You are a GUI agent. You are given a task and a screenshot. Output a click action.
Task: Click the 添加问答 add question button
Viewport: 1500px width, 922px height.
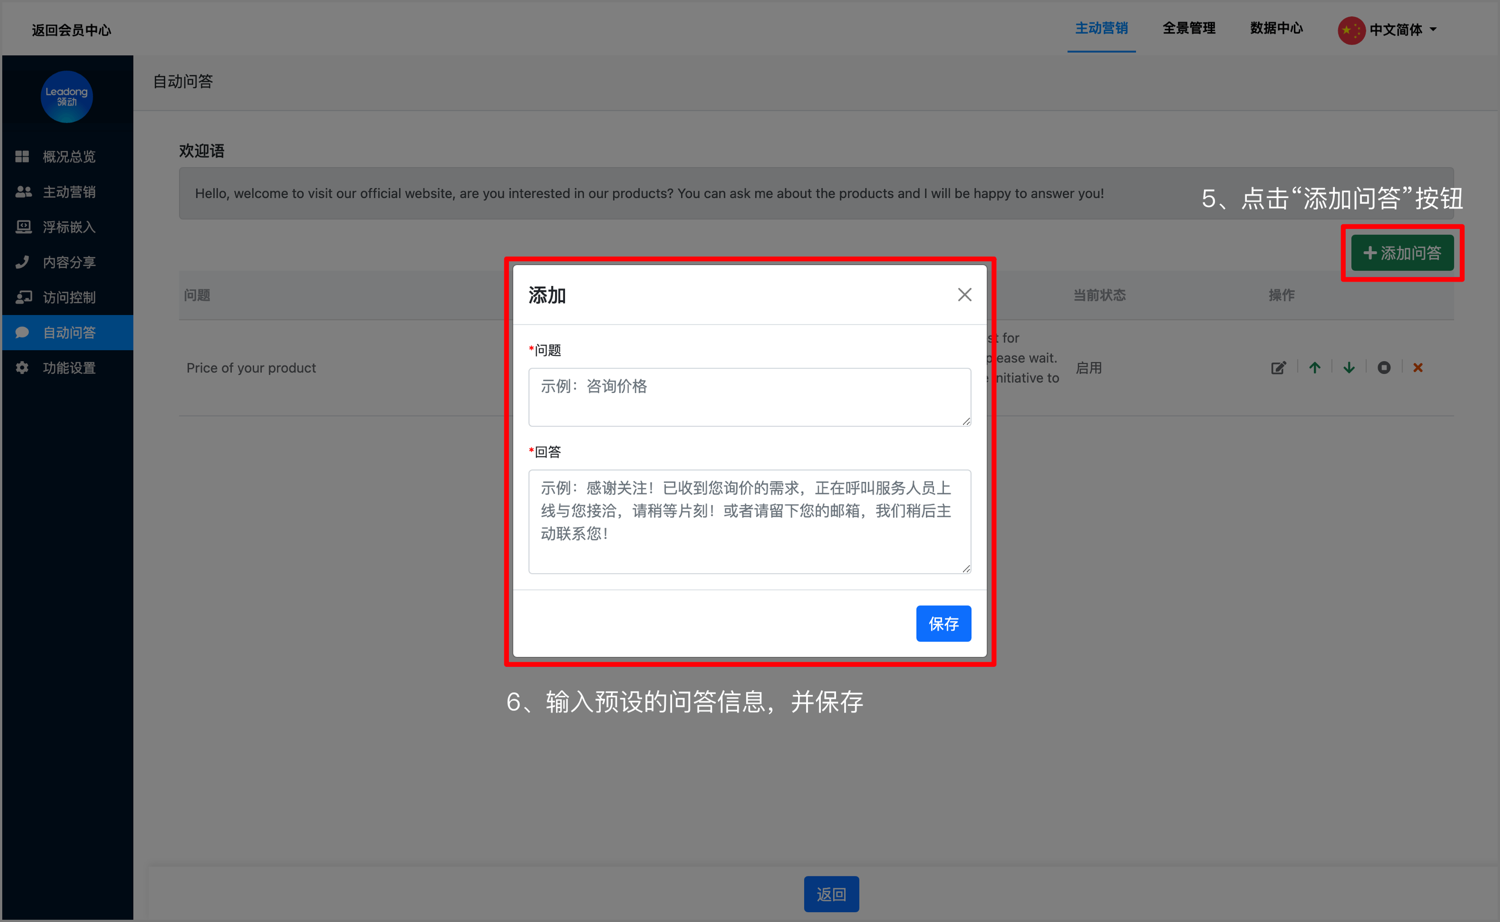click(1402, 252)
